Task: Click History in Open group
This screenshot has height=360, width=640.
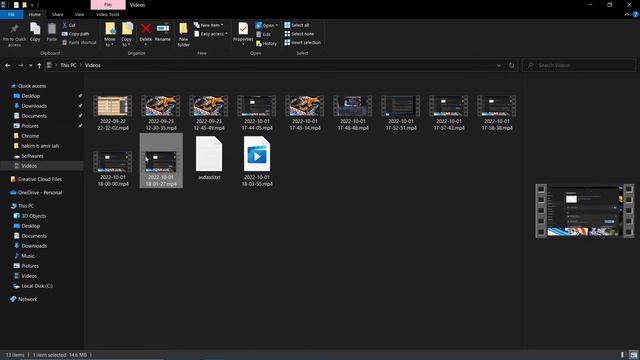Action: pyautogui.click(x=266, y=43)
